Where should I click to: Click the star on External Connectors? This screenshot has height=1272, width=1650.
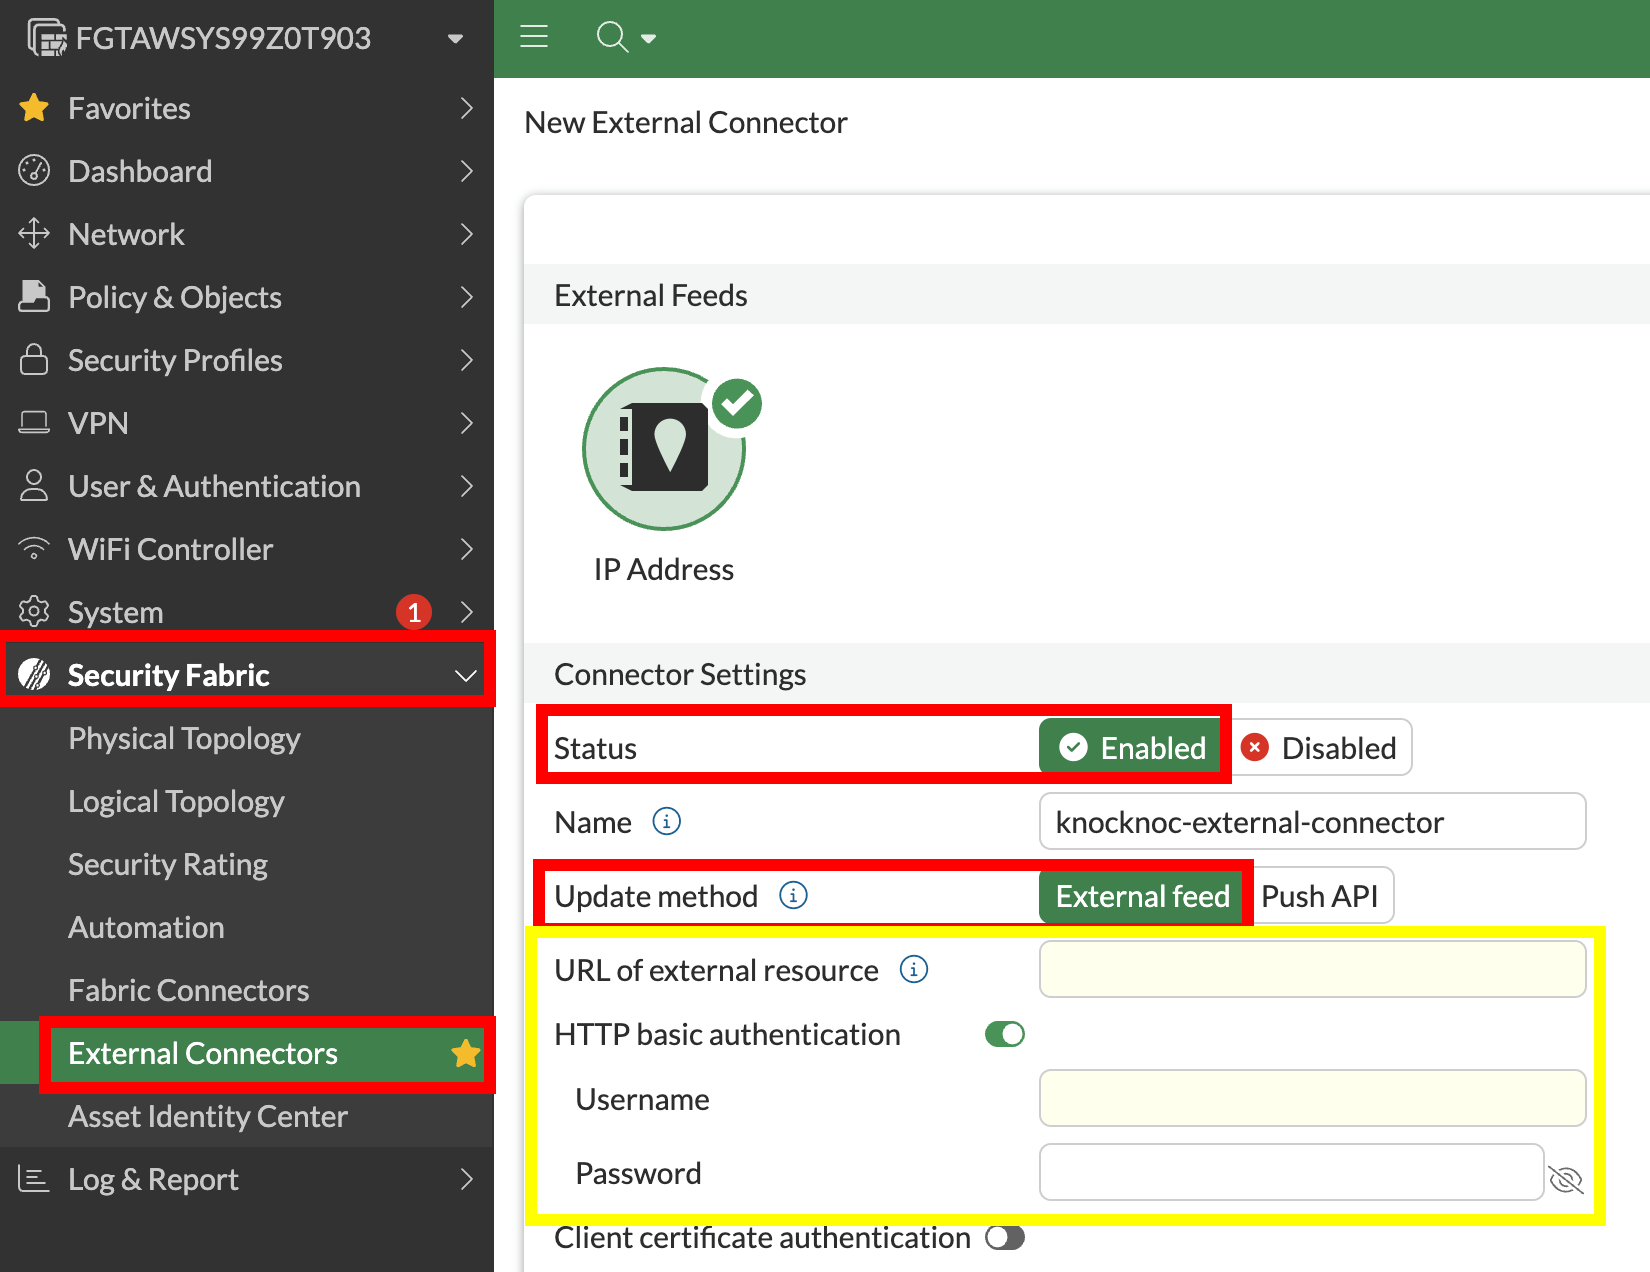pyautogui.click(x=465, y=1053)
